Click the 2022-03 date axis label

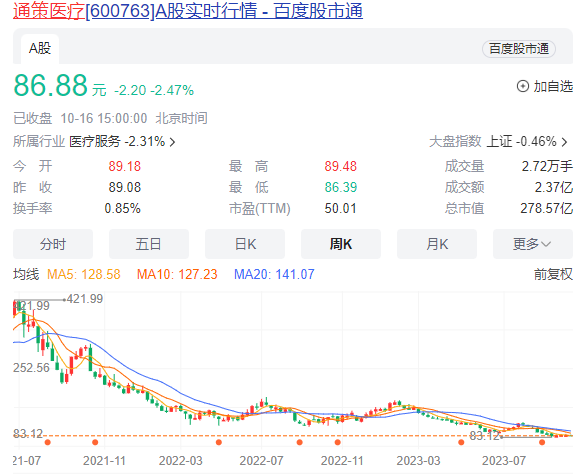pyautogui.click(x=180, y=461)
